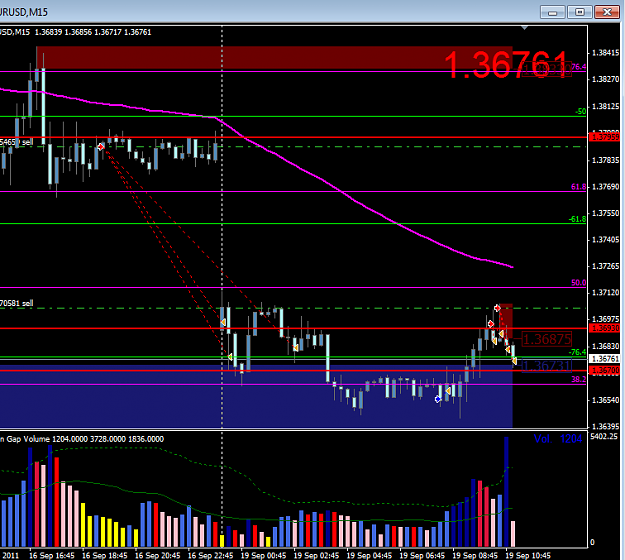Click the red sell entry diamond near 5465 sell label
Viewport: 625px width, 560px height.
pos(101,147)
